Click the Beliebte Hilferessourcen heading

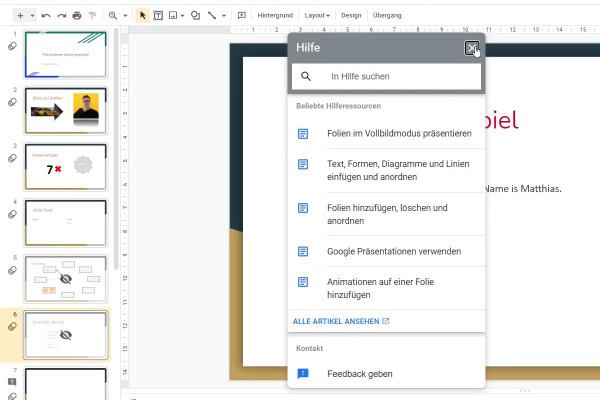pos(338,106)
